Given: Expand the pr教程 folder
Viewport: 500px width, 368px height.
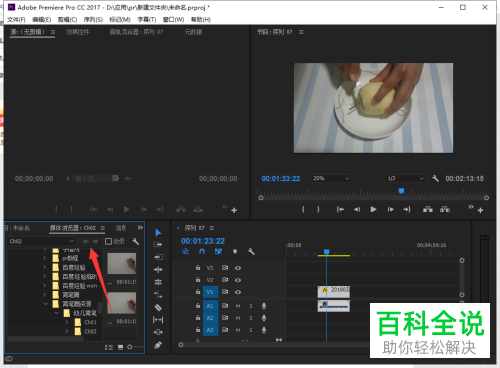Looking at the screenshot, I should 45,258.
